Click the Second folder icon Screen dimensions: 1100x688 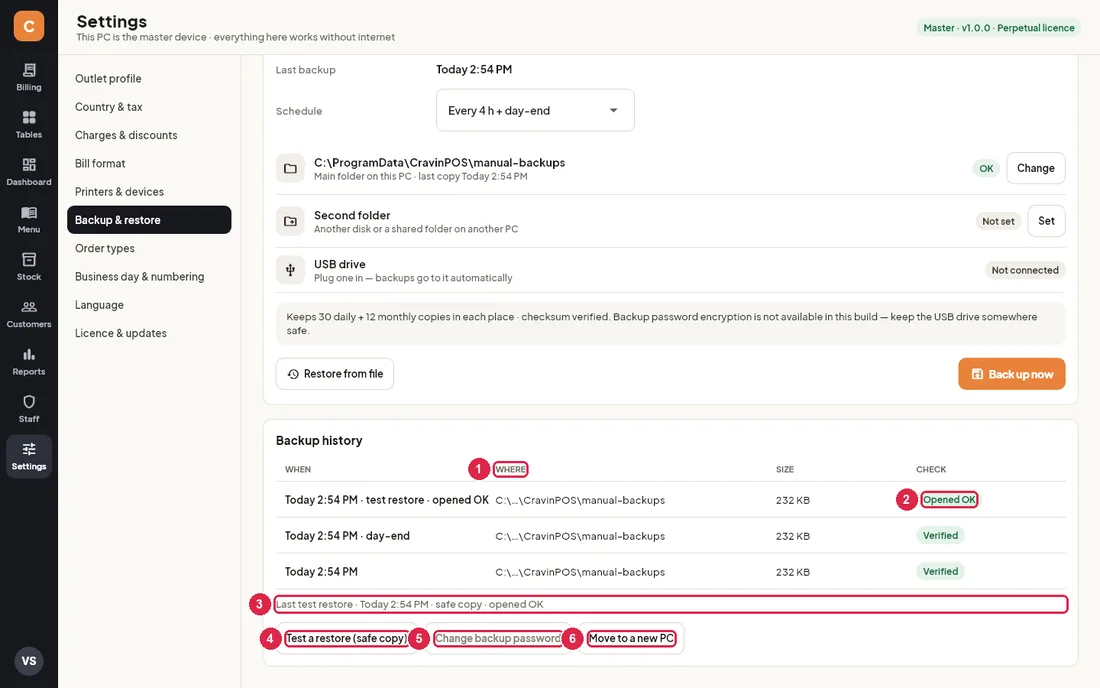coord(290,221)
